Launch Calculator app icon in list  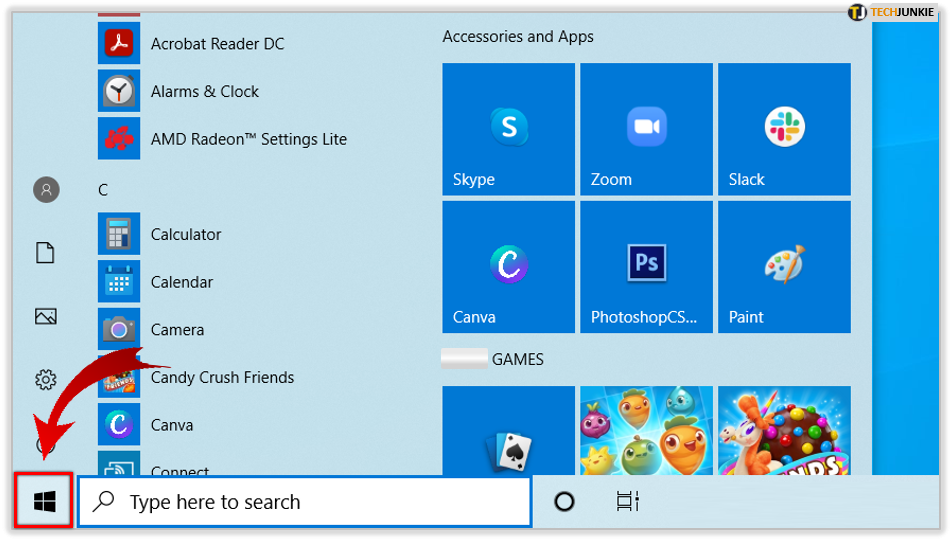[119, 234]
